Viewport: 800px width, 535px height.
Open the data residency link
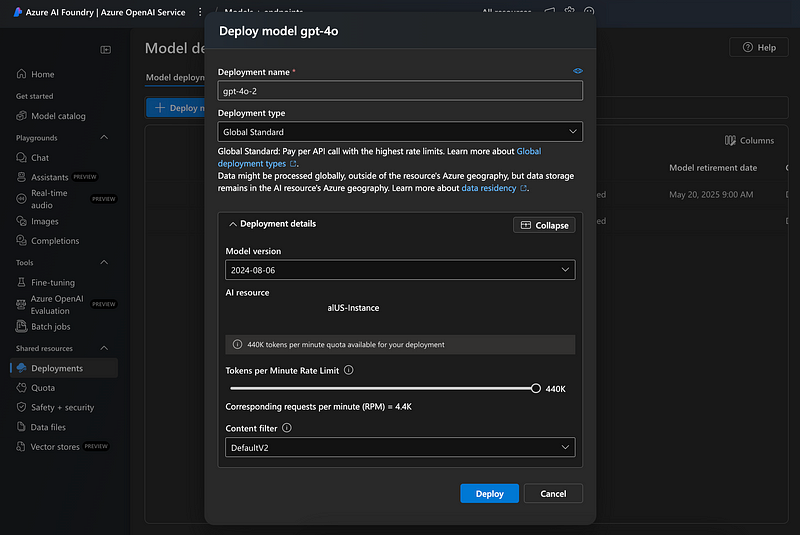point(489,188)
